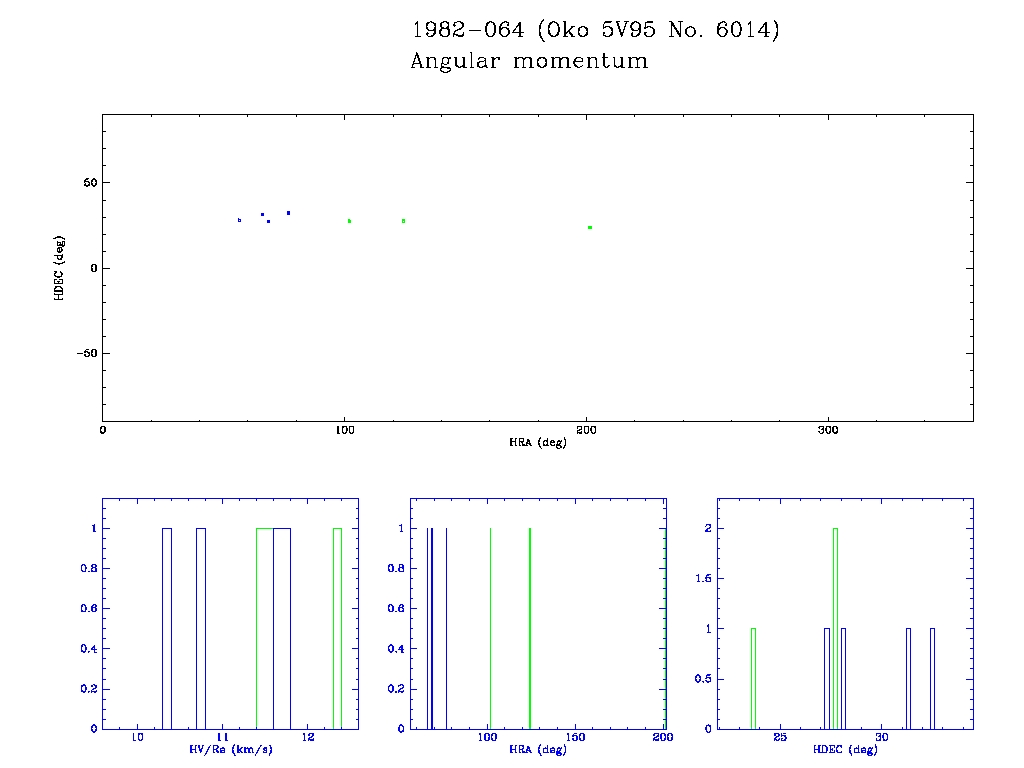Click the 'HV/Re (km/s)' axis label

[x=230, y=749]
